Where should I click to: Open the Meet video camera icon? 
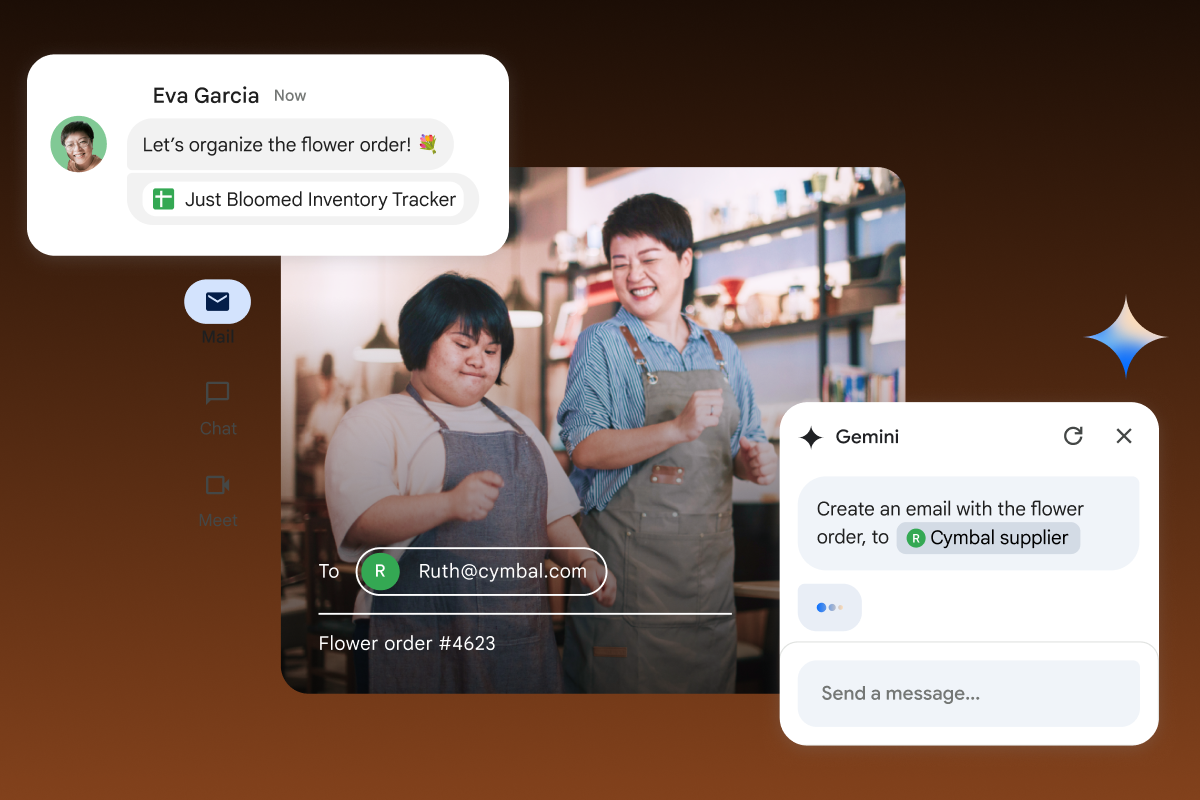(217, 485)
